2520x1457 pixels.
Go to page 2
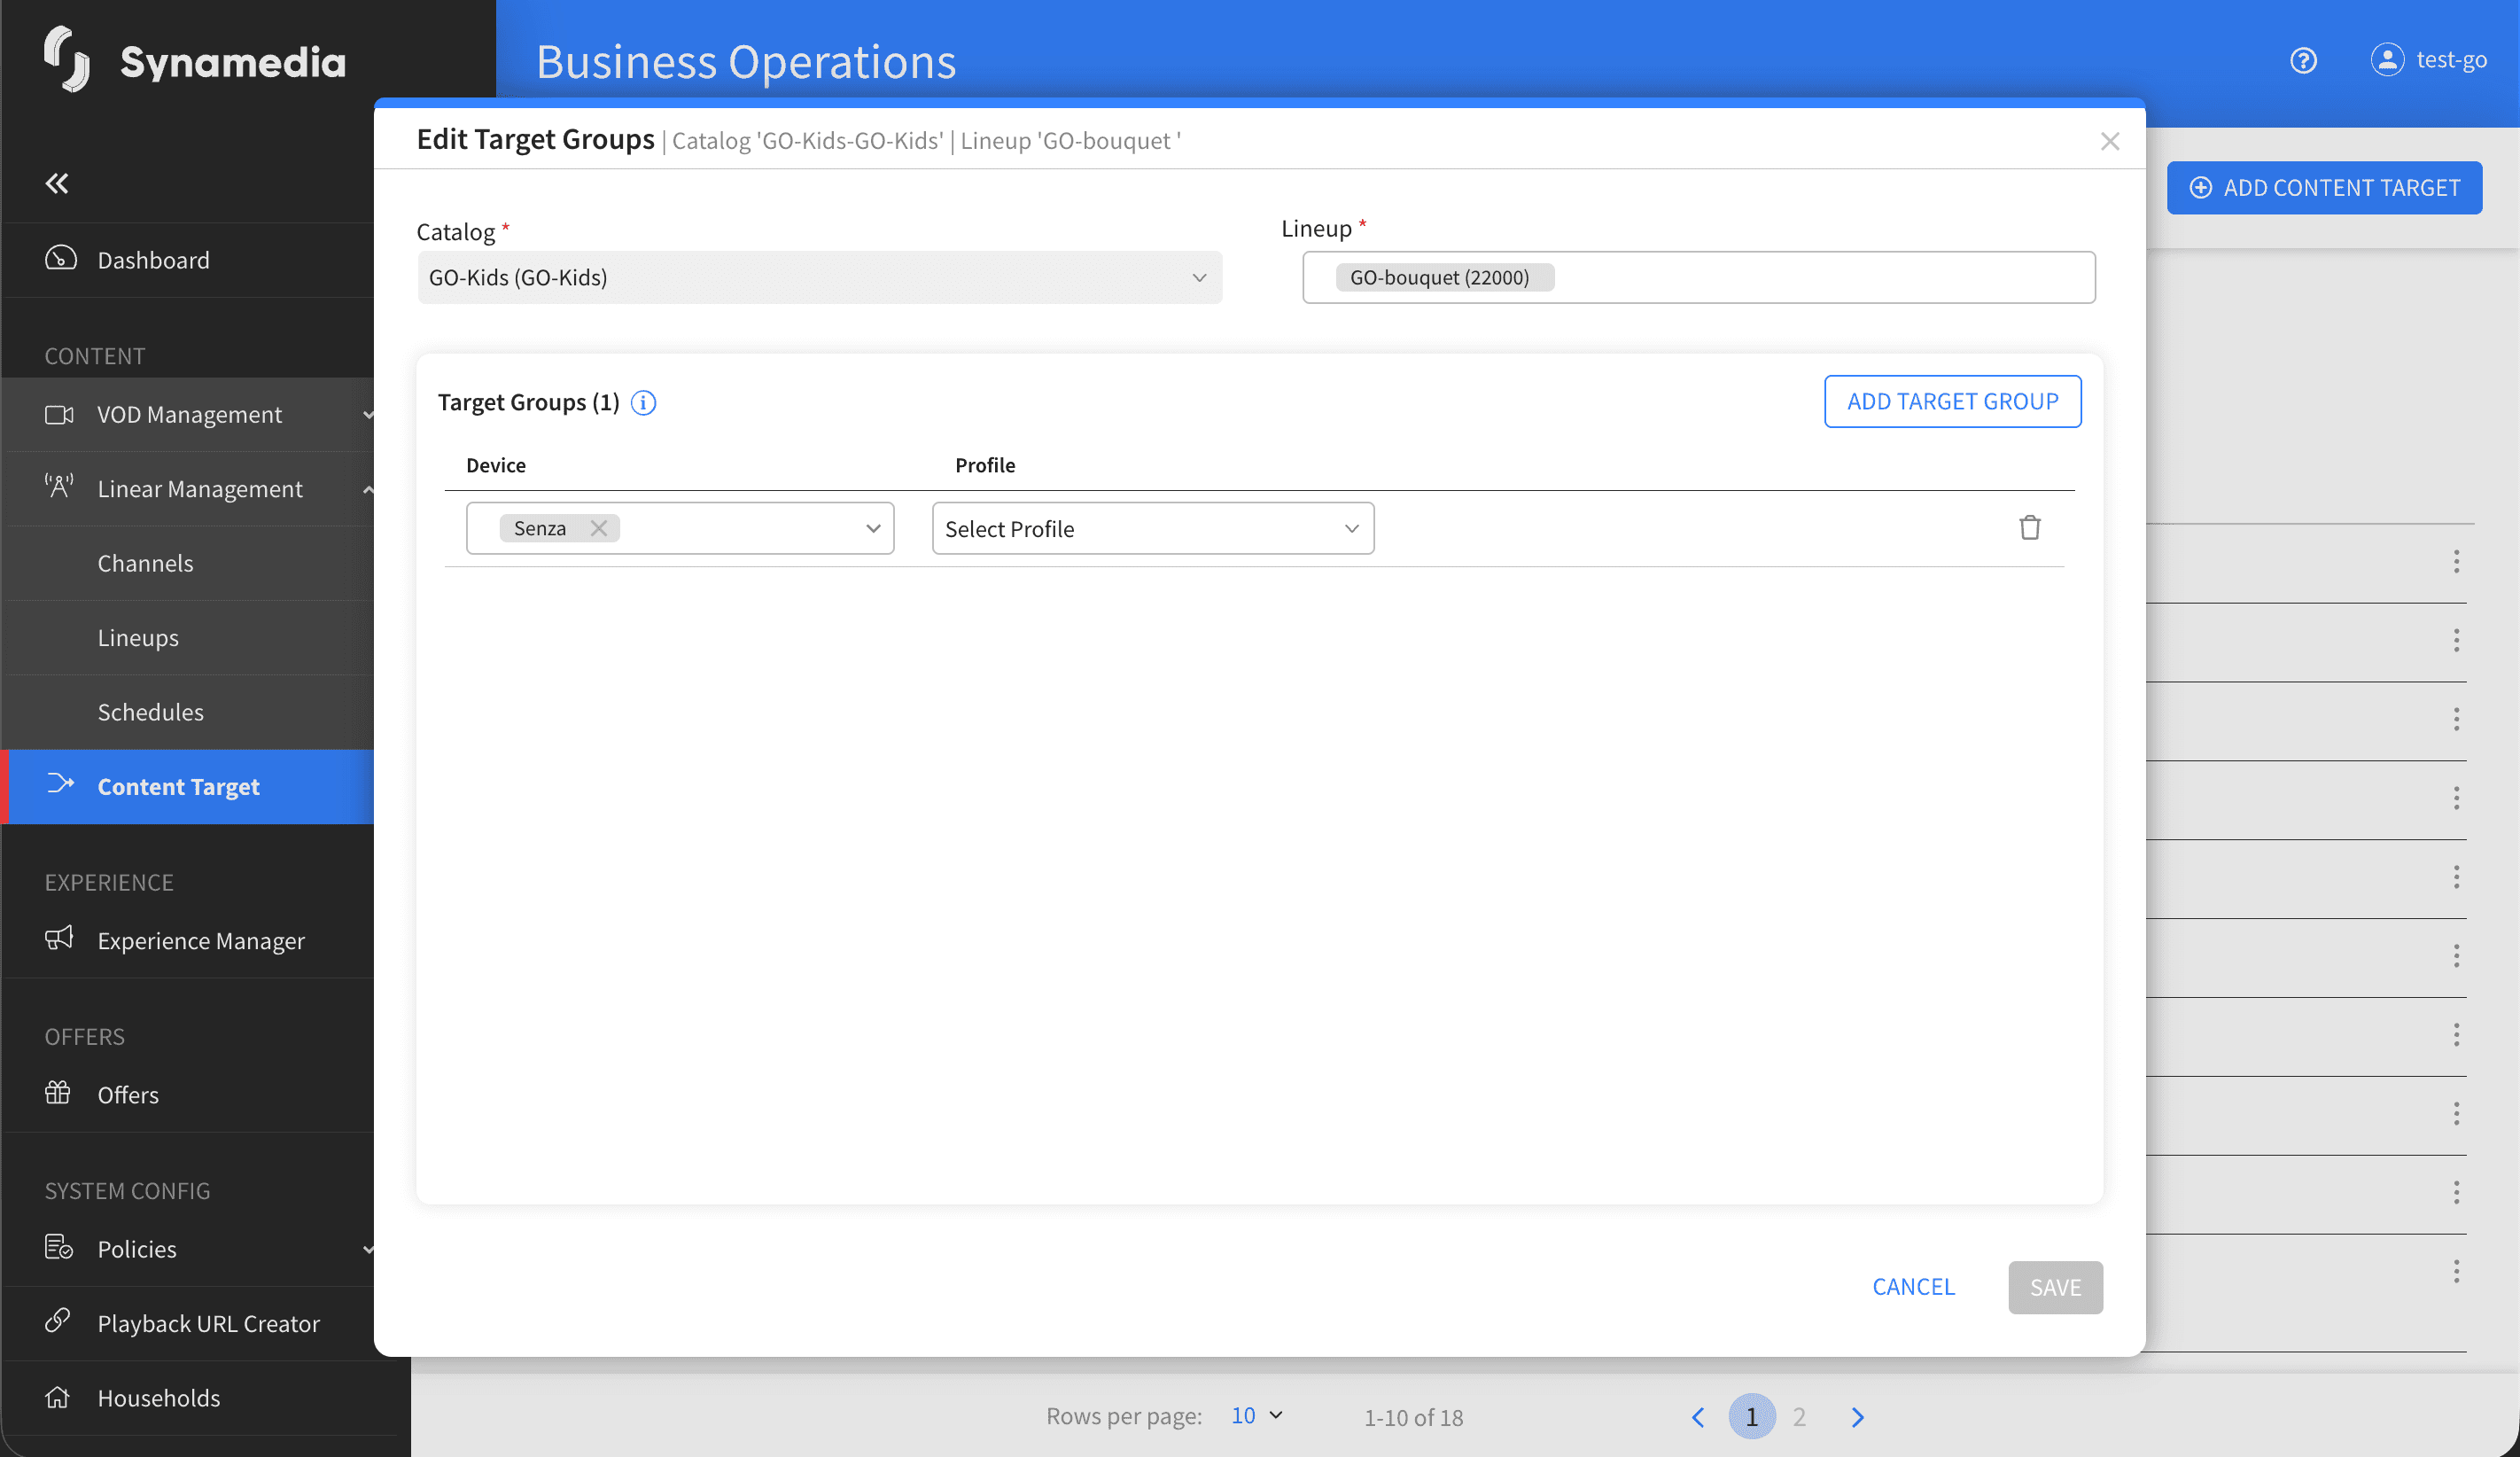click(1799, 1416)
